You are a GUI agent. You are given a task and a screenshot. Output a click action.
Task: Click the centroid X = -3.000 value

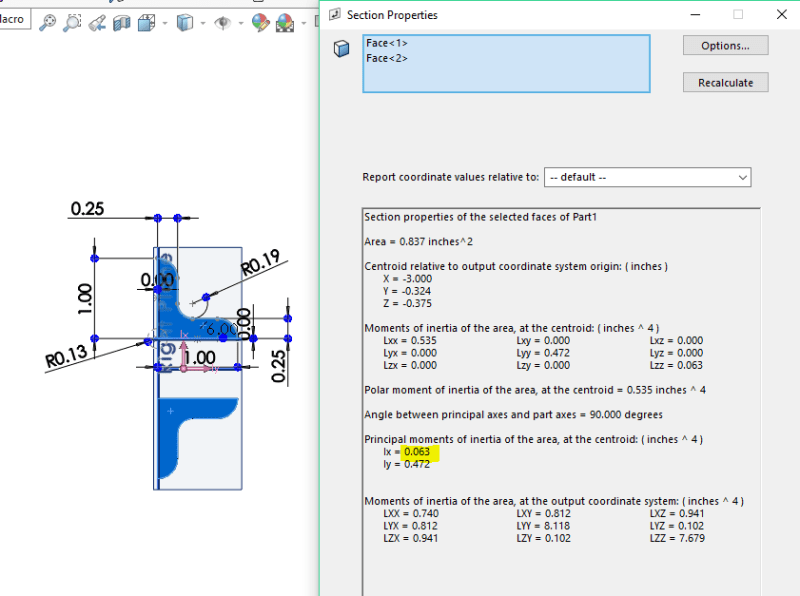click(x=407, y=279)
